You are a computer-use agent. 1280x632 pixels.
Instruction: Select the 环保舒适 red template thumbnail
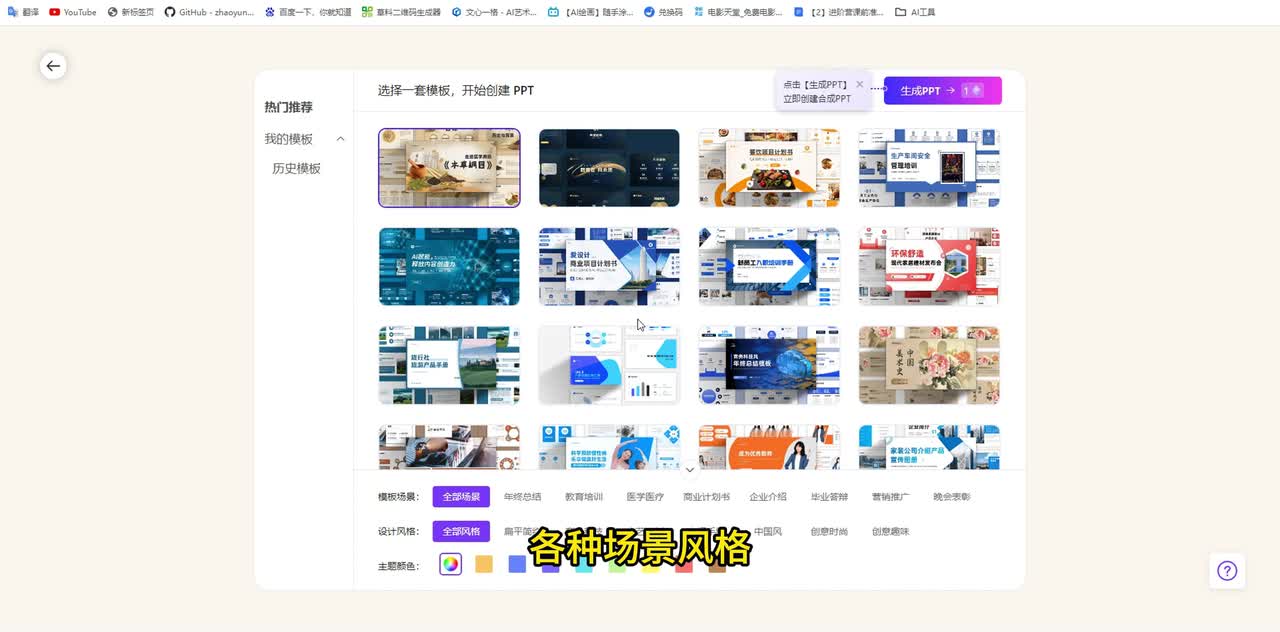(x=929, y=266)
